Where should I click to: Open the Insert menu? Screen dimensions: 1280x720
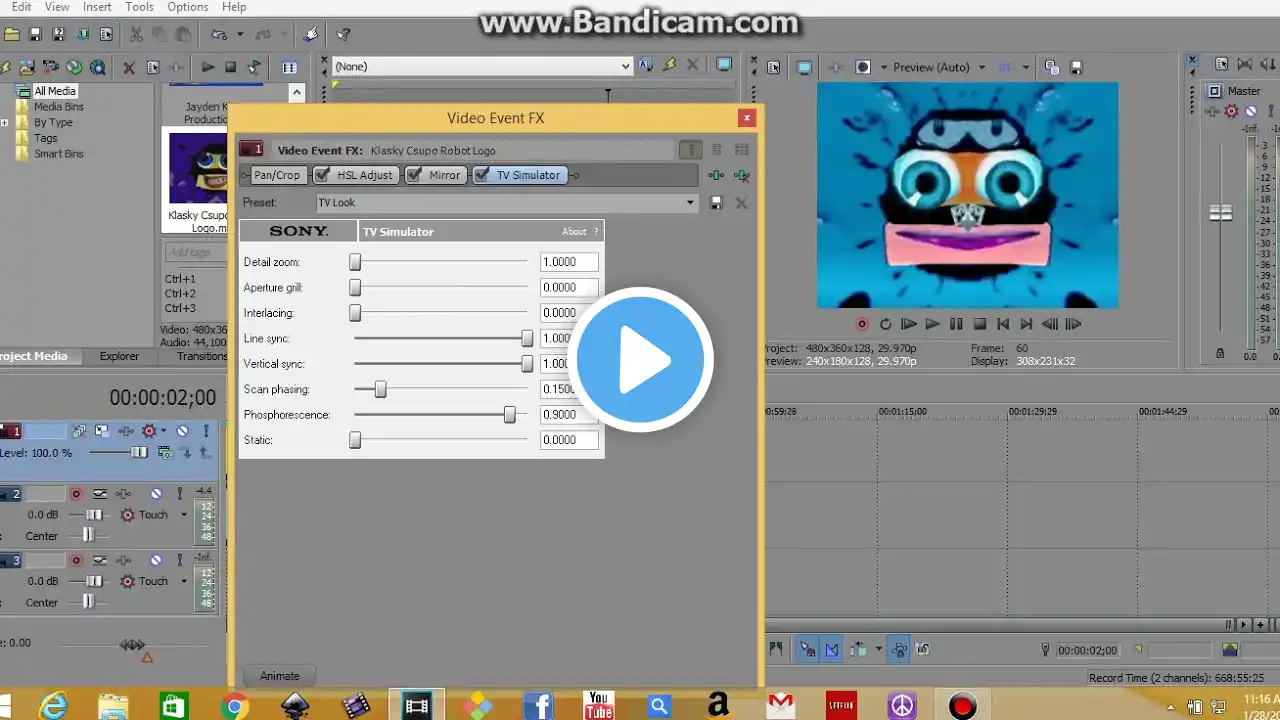pyautogui.click(x=97, y=7)
